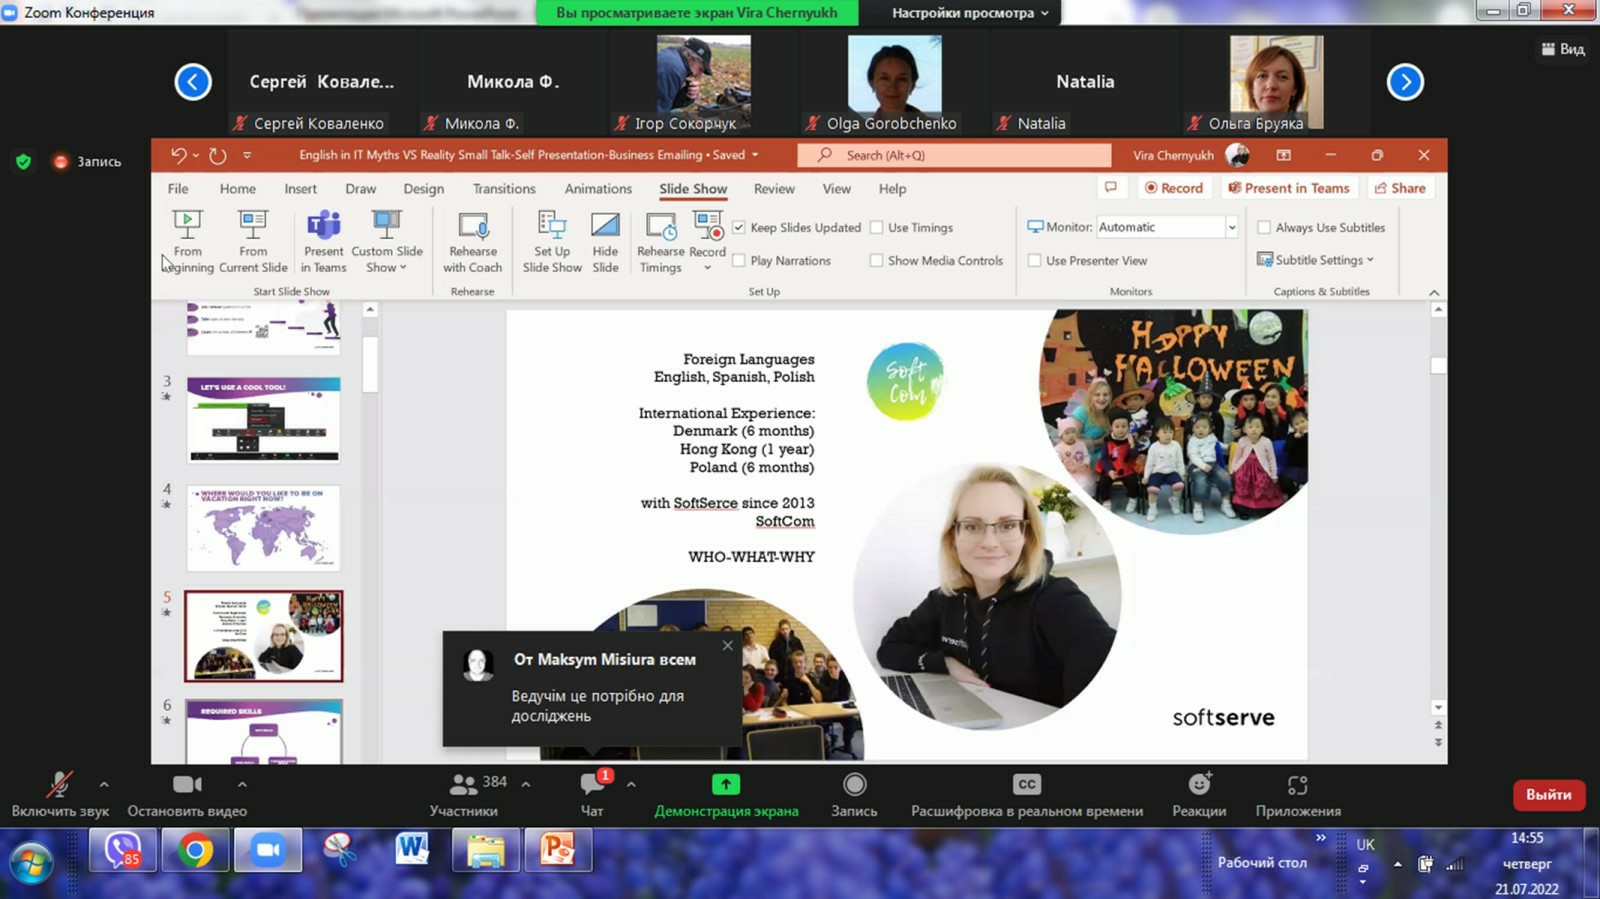
Task: Open the Zoom chat icon
Action: 592,786
